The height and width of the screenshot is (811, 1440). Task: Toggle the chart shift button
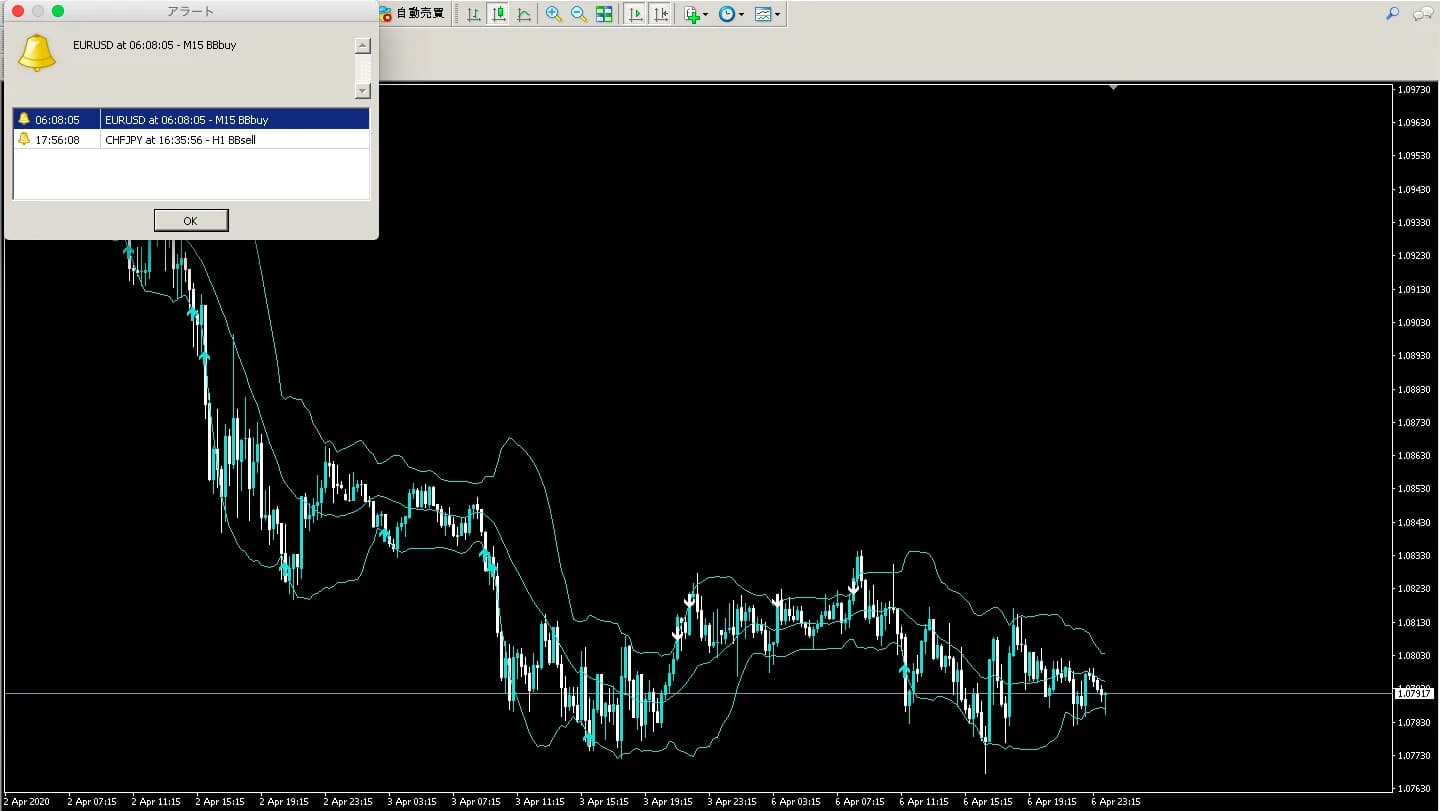coord(660,14)
